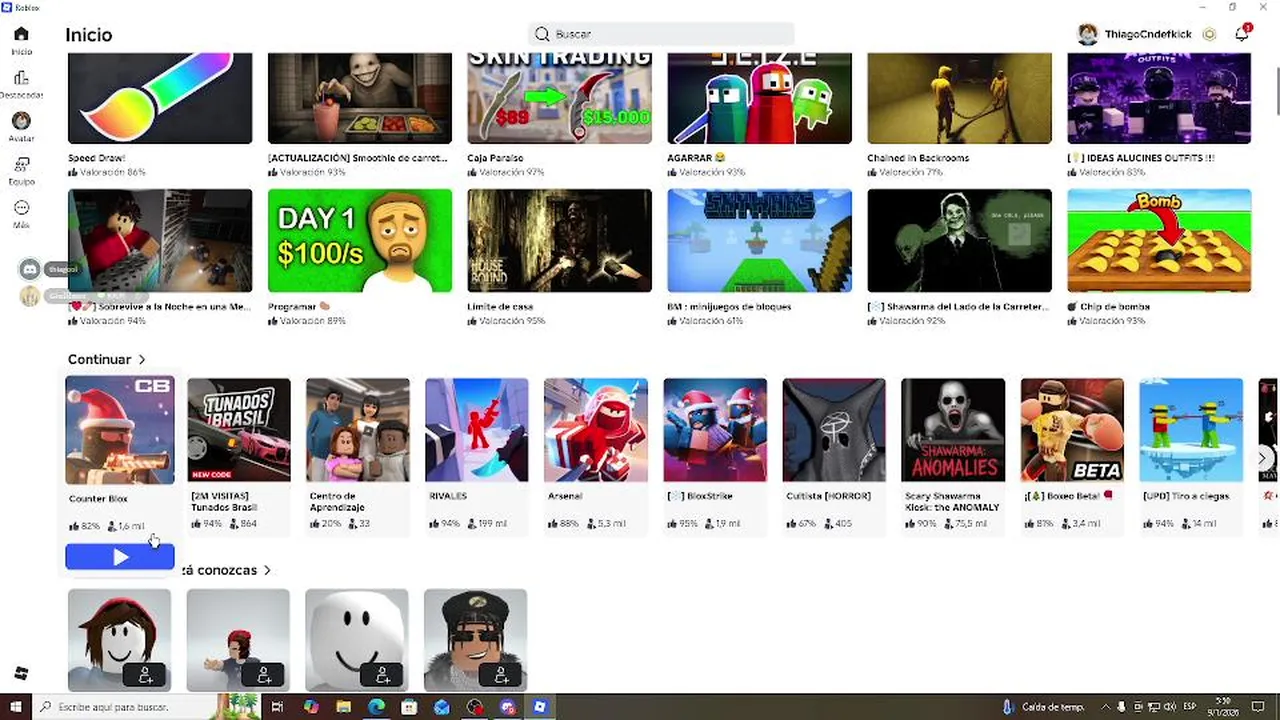Screen dimensions: 1280x720
Task: Add friend on the small red-cap avatar card
Action: click(264, 676)
